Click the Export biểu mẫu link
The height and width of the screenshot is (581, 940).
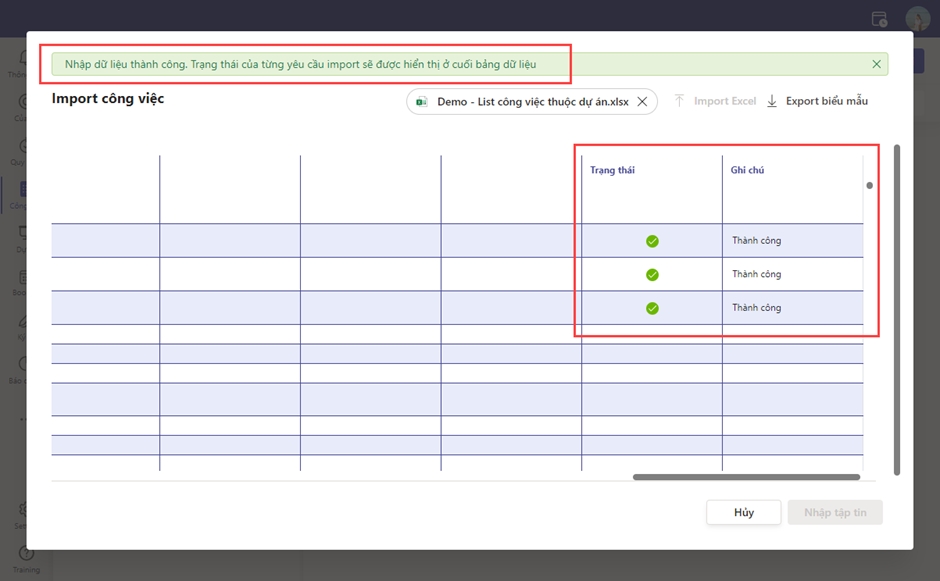pyautogui.click(x=826, y=101)
